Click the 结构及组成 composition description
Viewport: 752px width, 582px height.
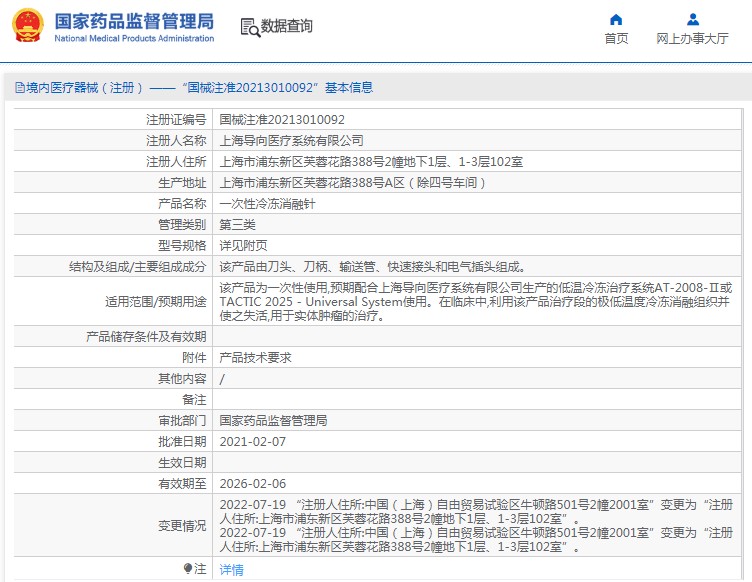373,267
